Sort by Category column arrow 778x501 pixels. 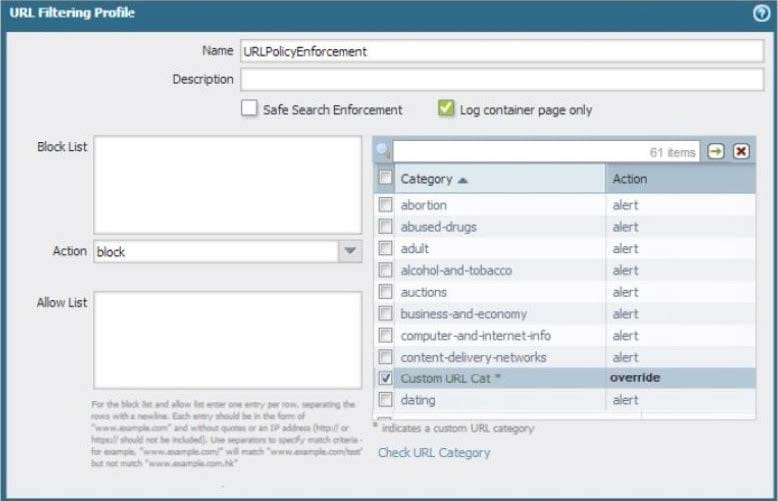point(462,180)
